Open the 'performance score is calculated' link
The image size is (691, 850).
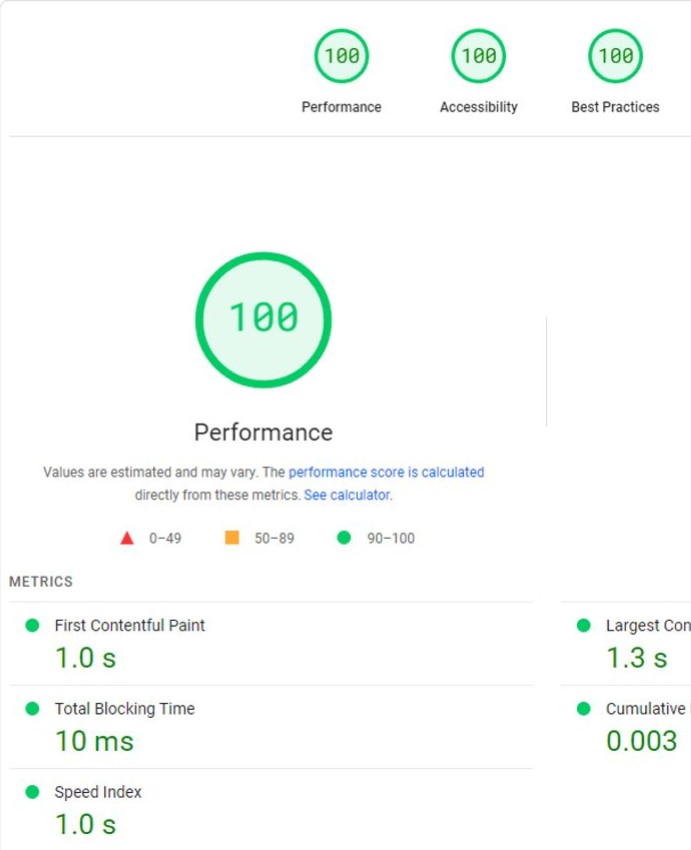(x=386, y=472)
